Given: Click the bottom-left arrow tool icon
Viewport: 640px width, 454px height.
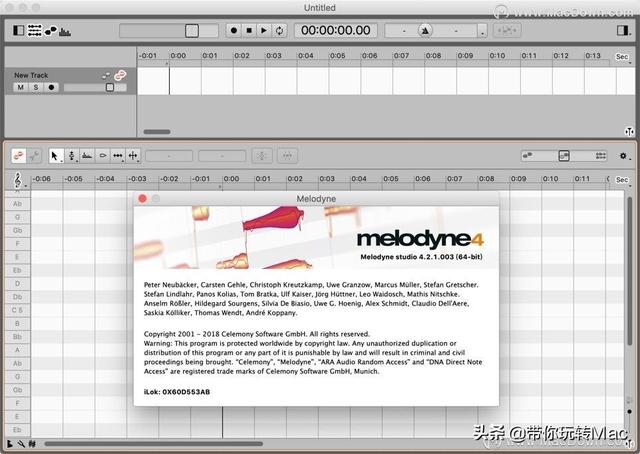Looking at the screenshot, I should pyautogui.click(x=10, y=444).
